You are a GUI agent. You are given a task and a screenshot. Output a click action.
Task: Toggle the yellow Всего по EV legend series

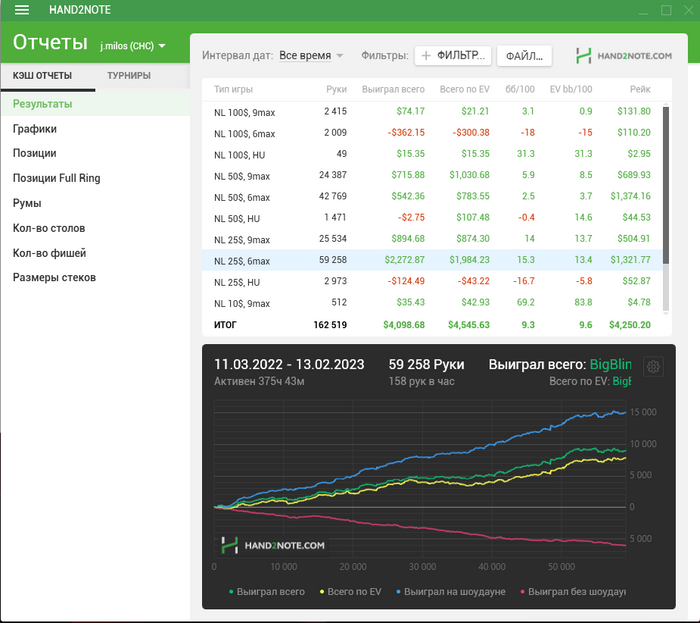point(350,592)
